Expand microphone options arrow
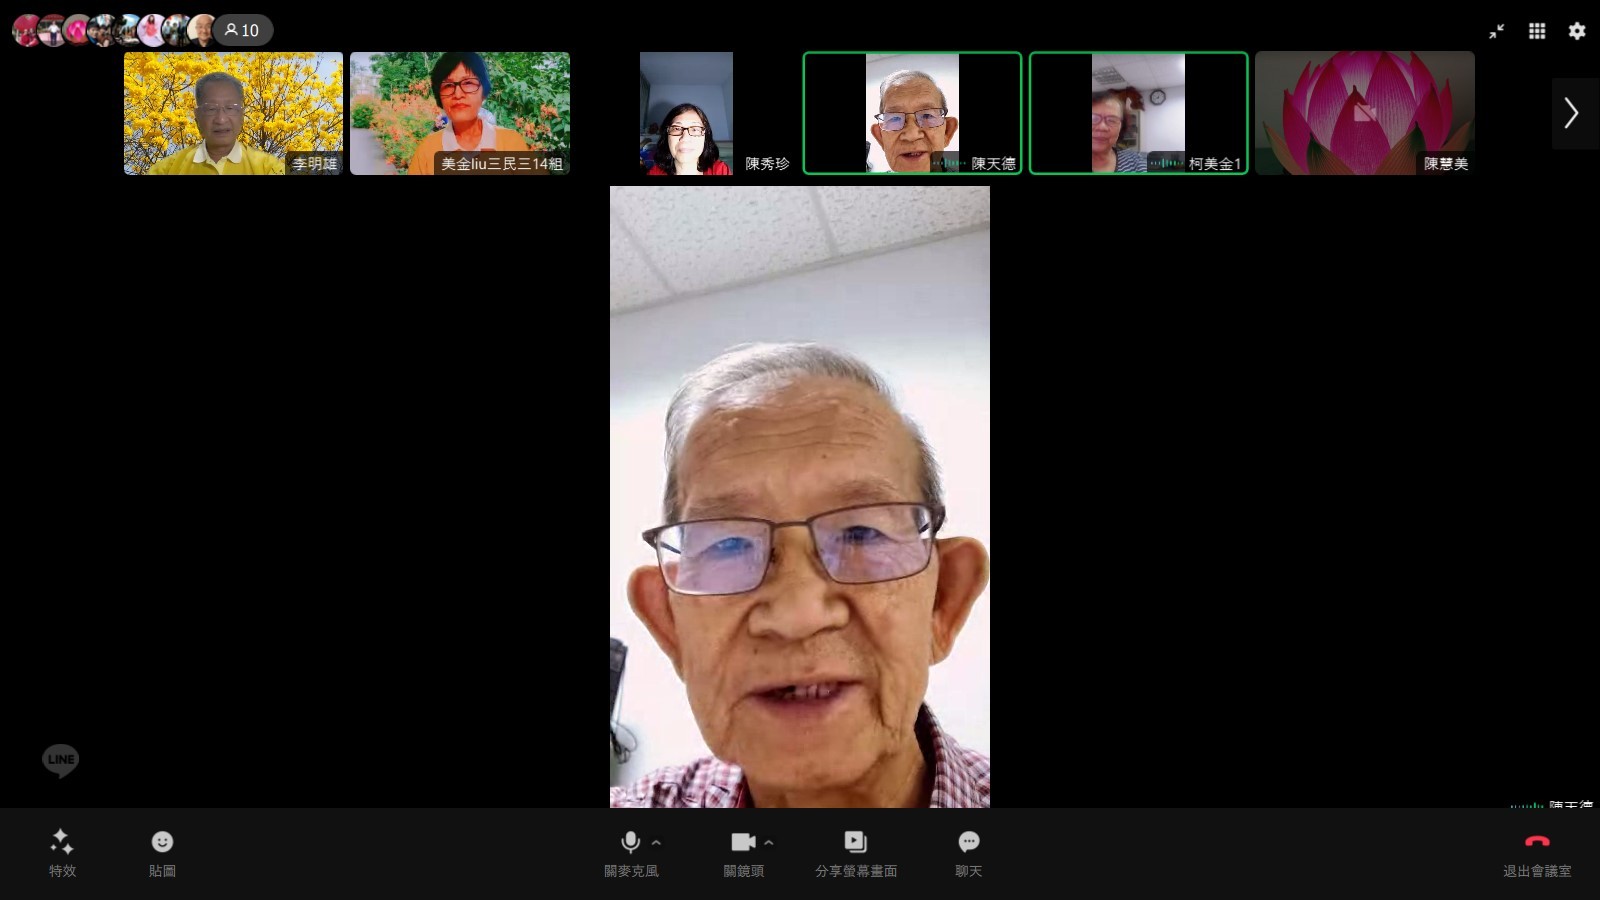This screenshot has width=1600, height=900. pos(657,842)
